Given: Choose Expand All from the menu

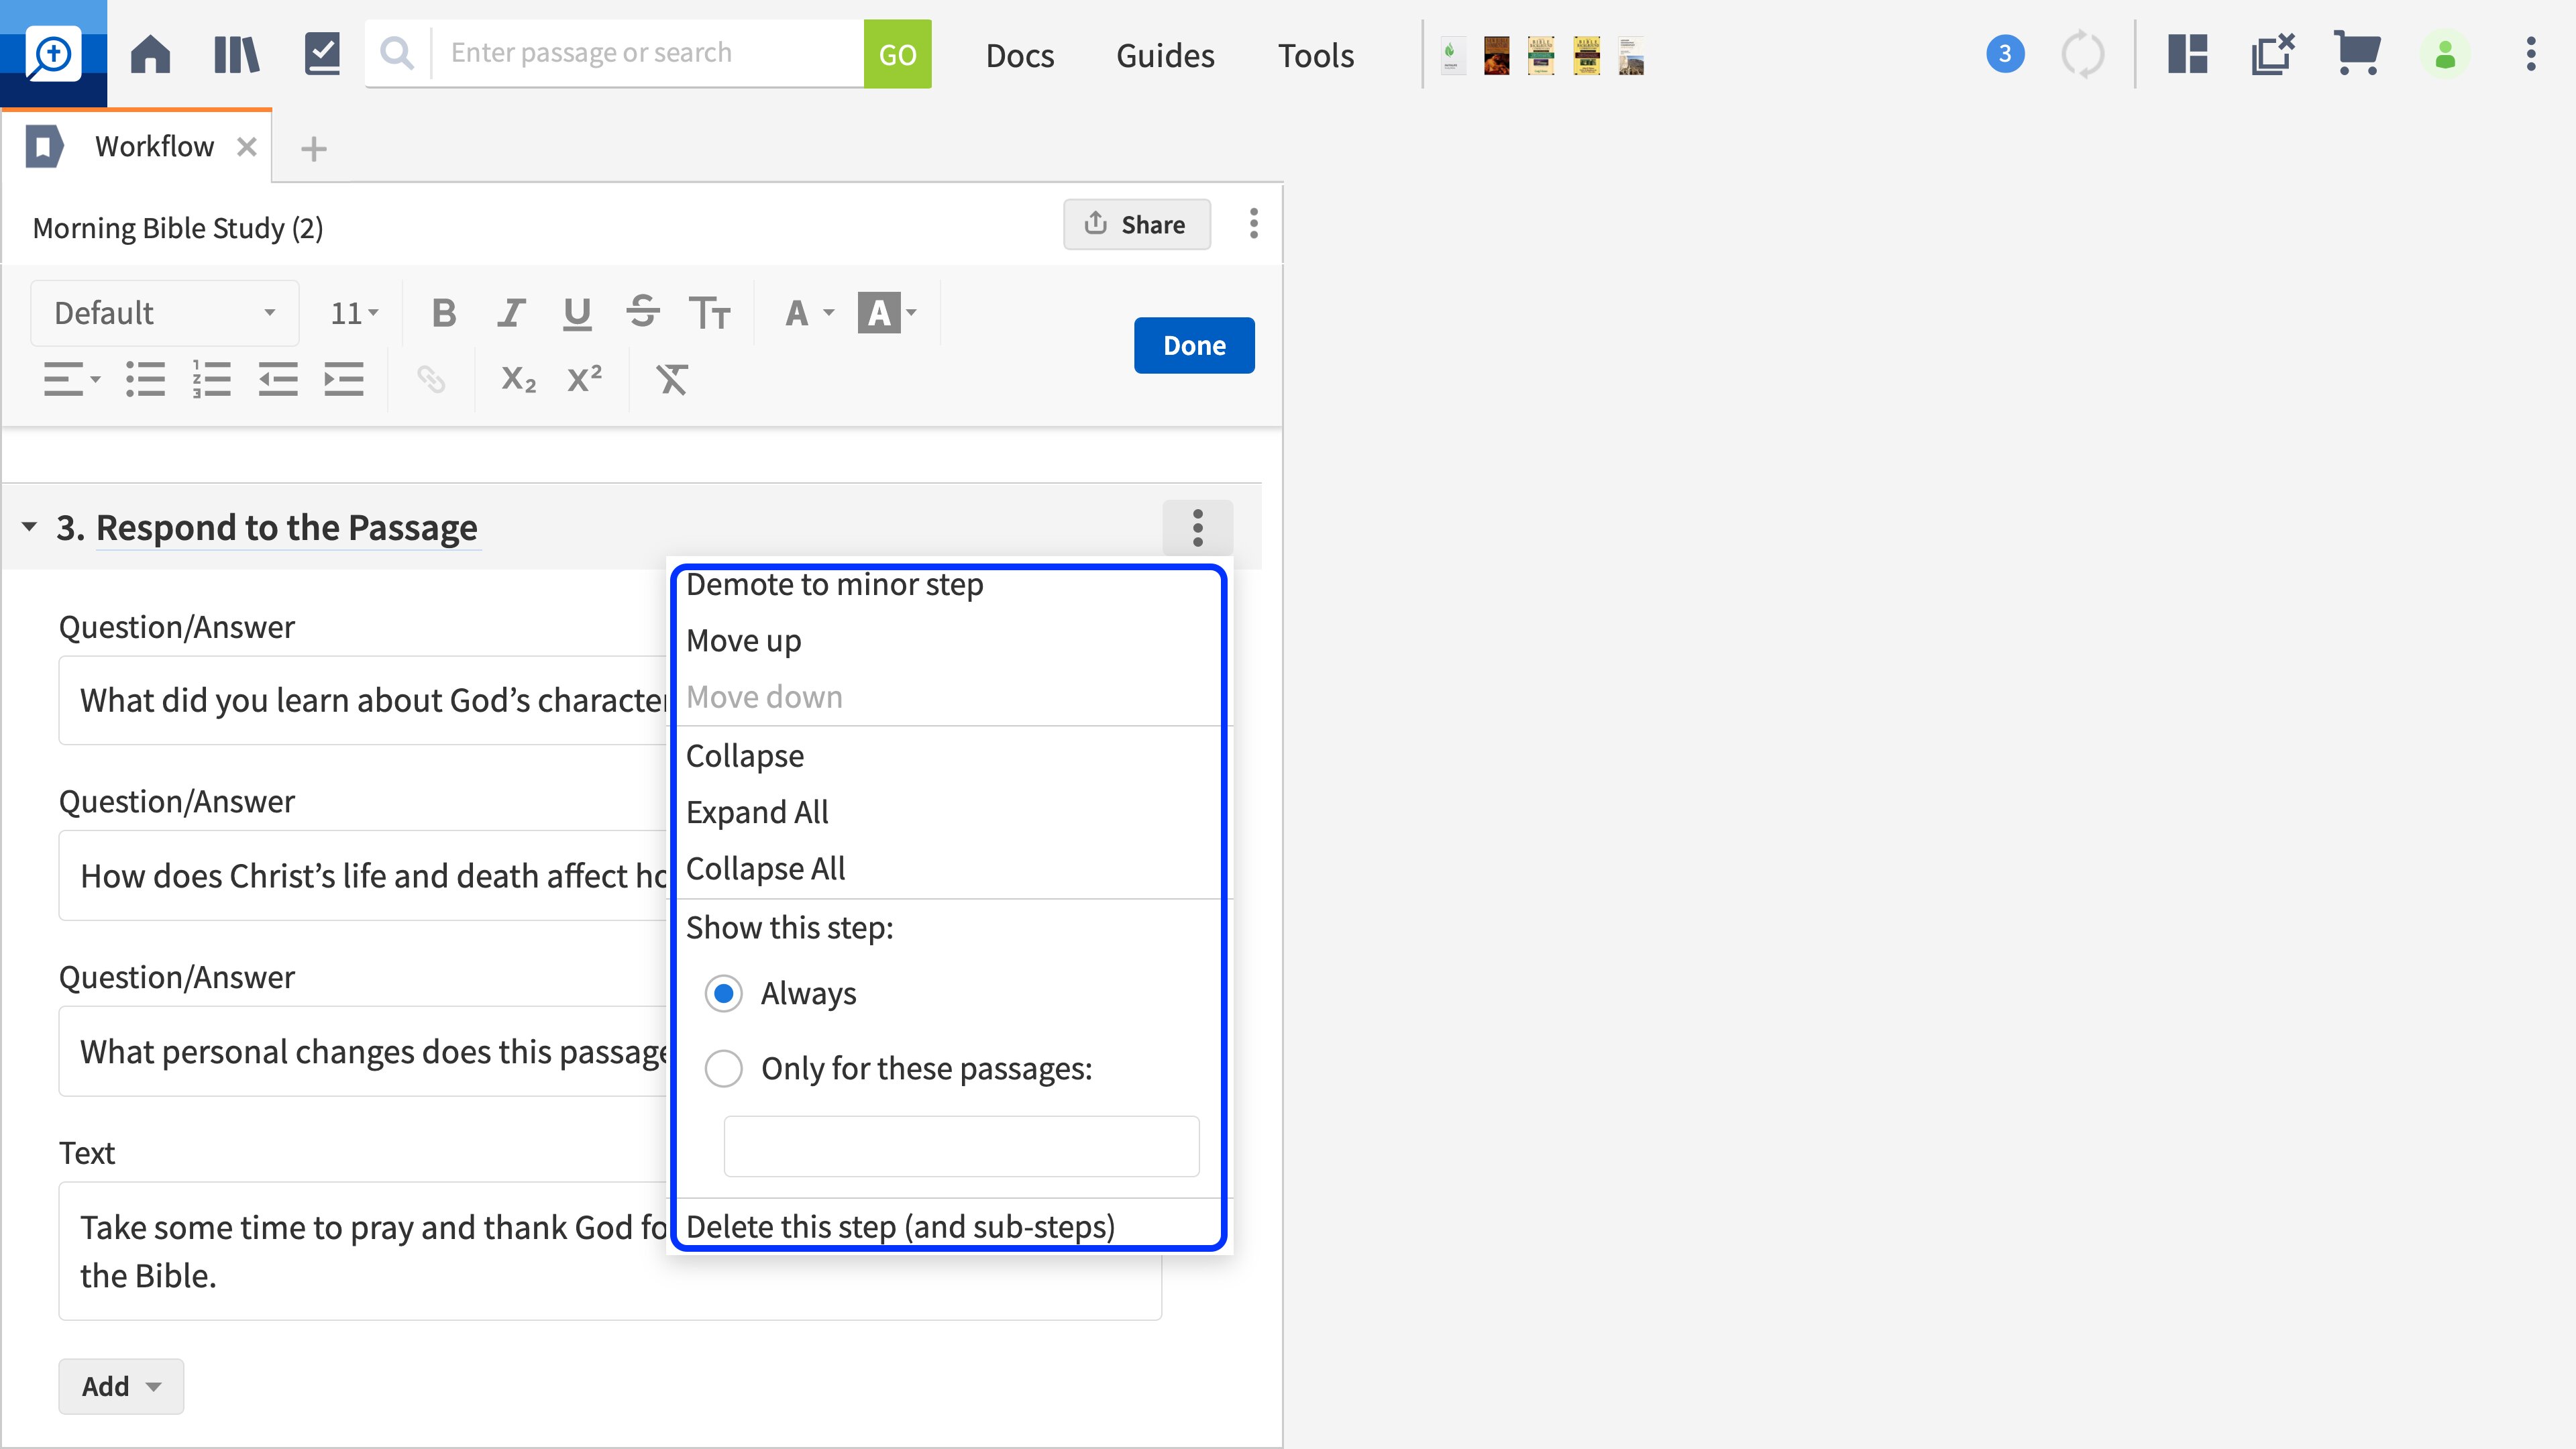Looking at the screenshot, I should click(x=757, y=812).
